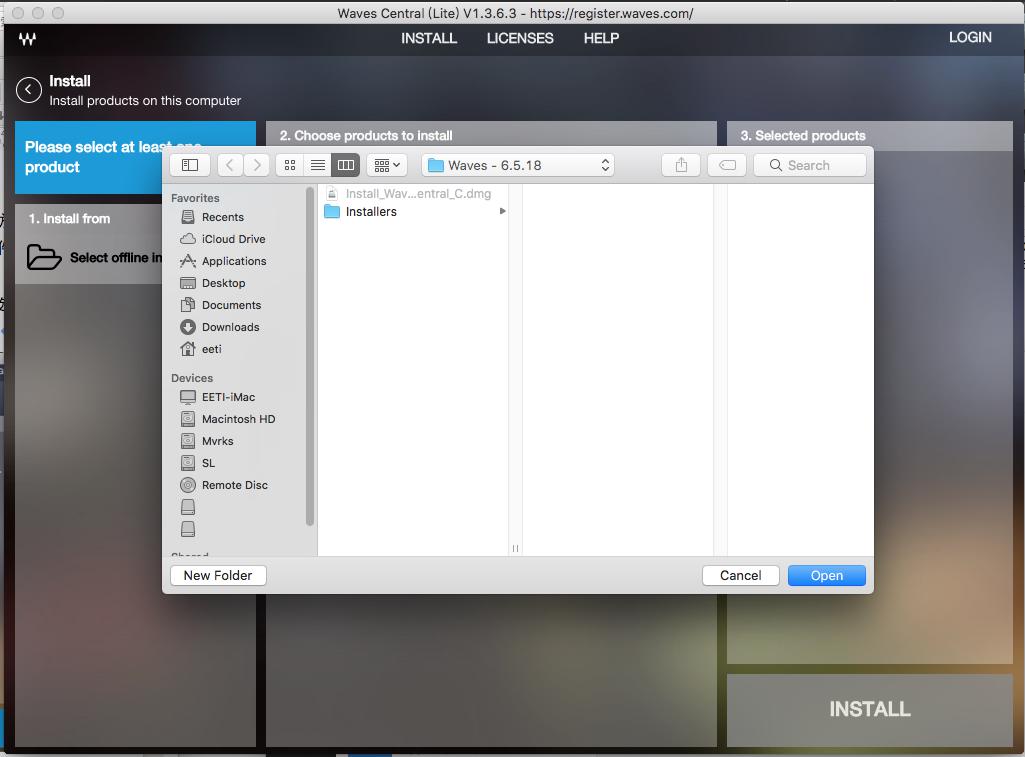Open the LICENSES tab

click(519, 38)
